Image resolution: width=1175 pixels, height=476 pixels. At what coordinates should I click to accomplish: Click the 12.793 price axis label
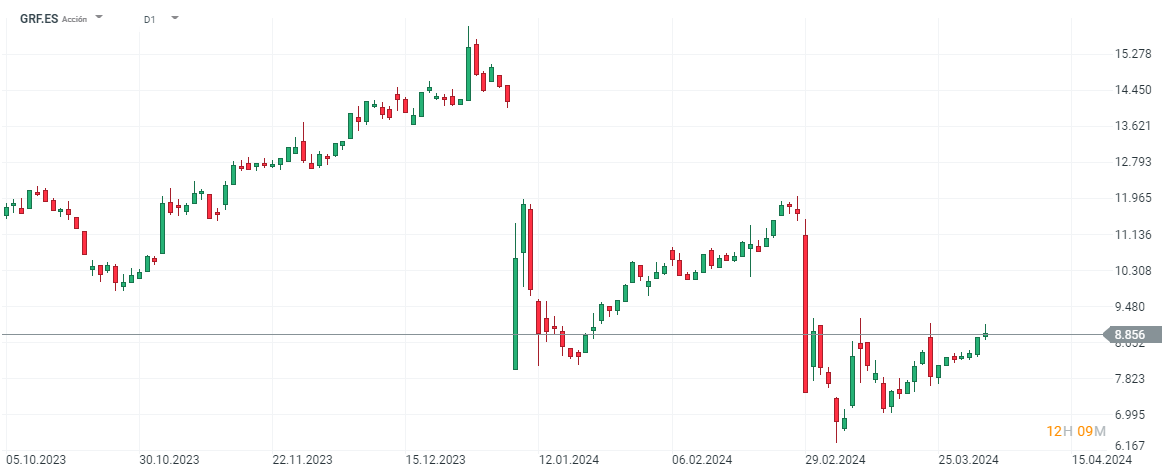1135,162
